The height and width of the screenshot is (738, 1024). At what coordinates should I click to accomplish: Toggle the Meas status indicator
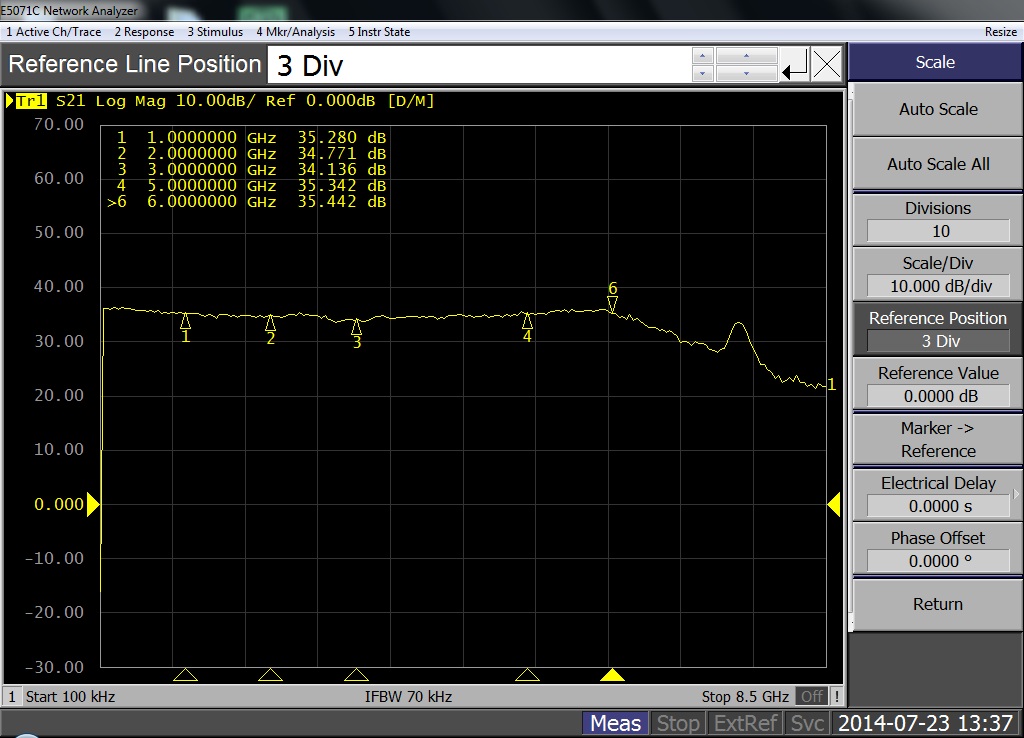point(616,723)
